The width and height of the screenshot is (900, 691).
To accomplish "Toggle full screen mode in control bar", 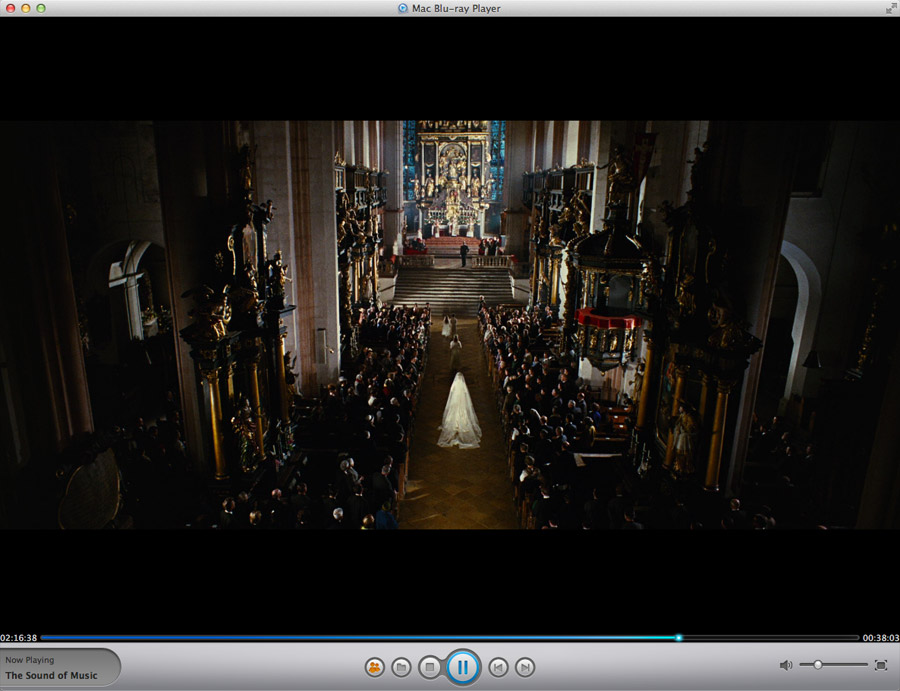I will click(x=881, y=665).
